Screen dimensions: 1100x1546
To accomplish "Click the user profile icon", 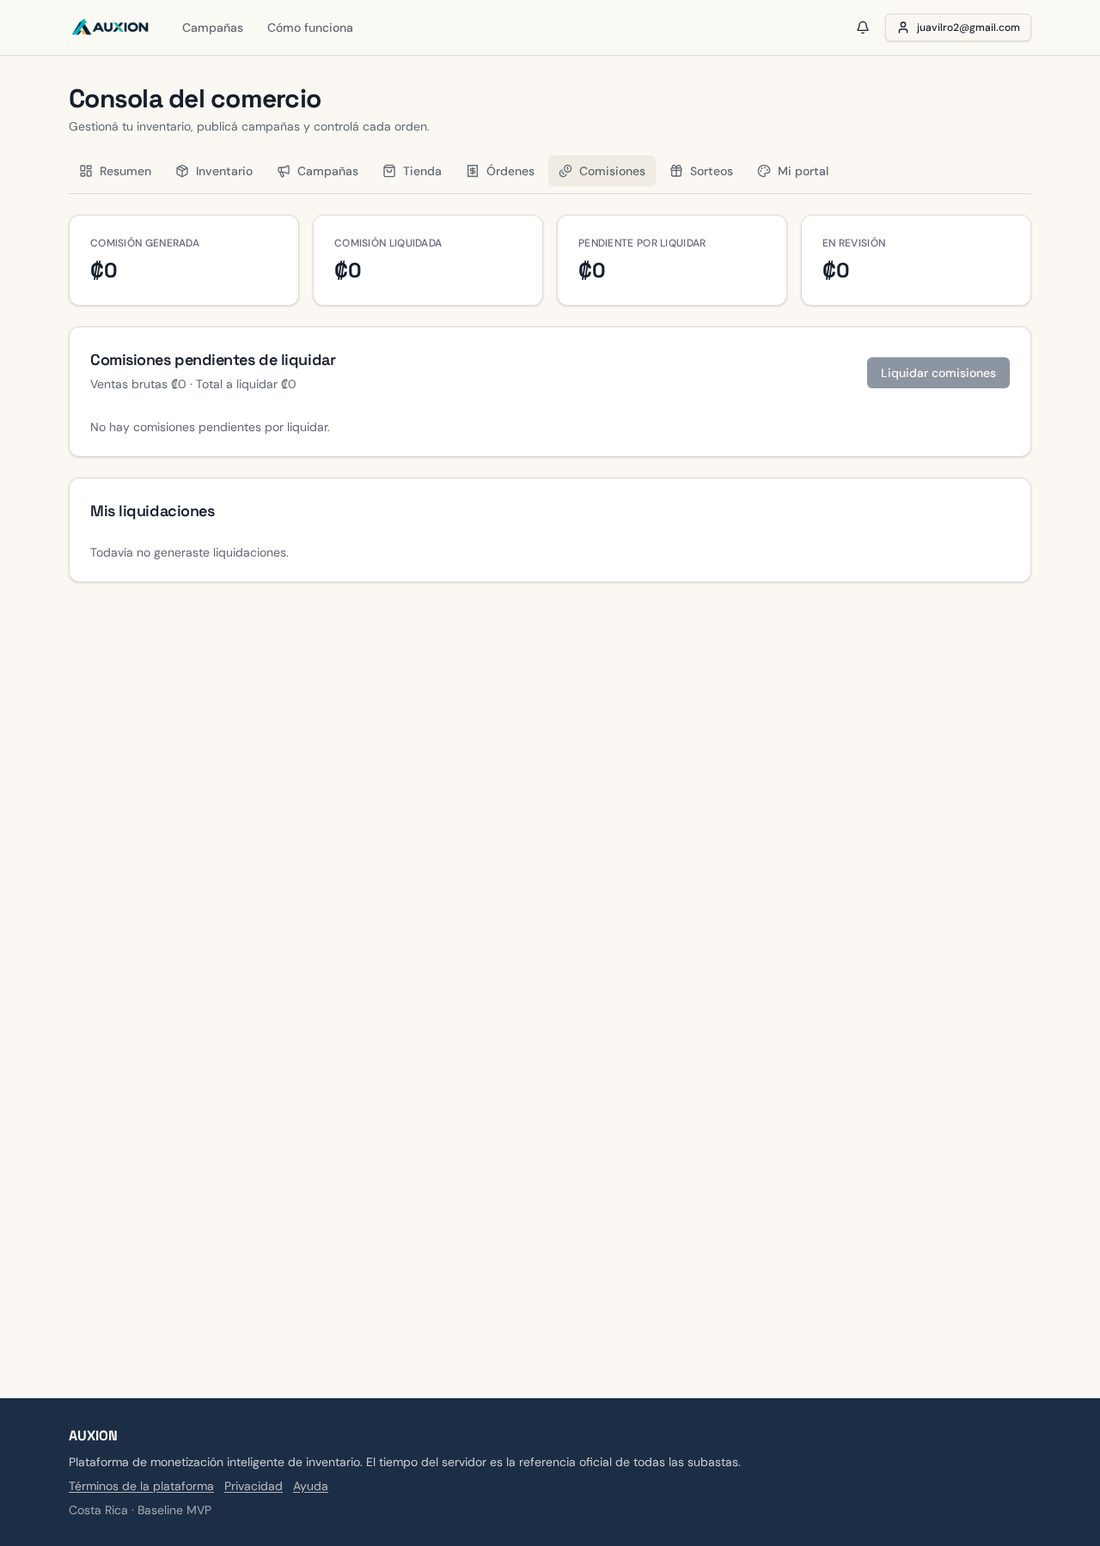I will tap(903, 28).
